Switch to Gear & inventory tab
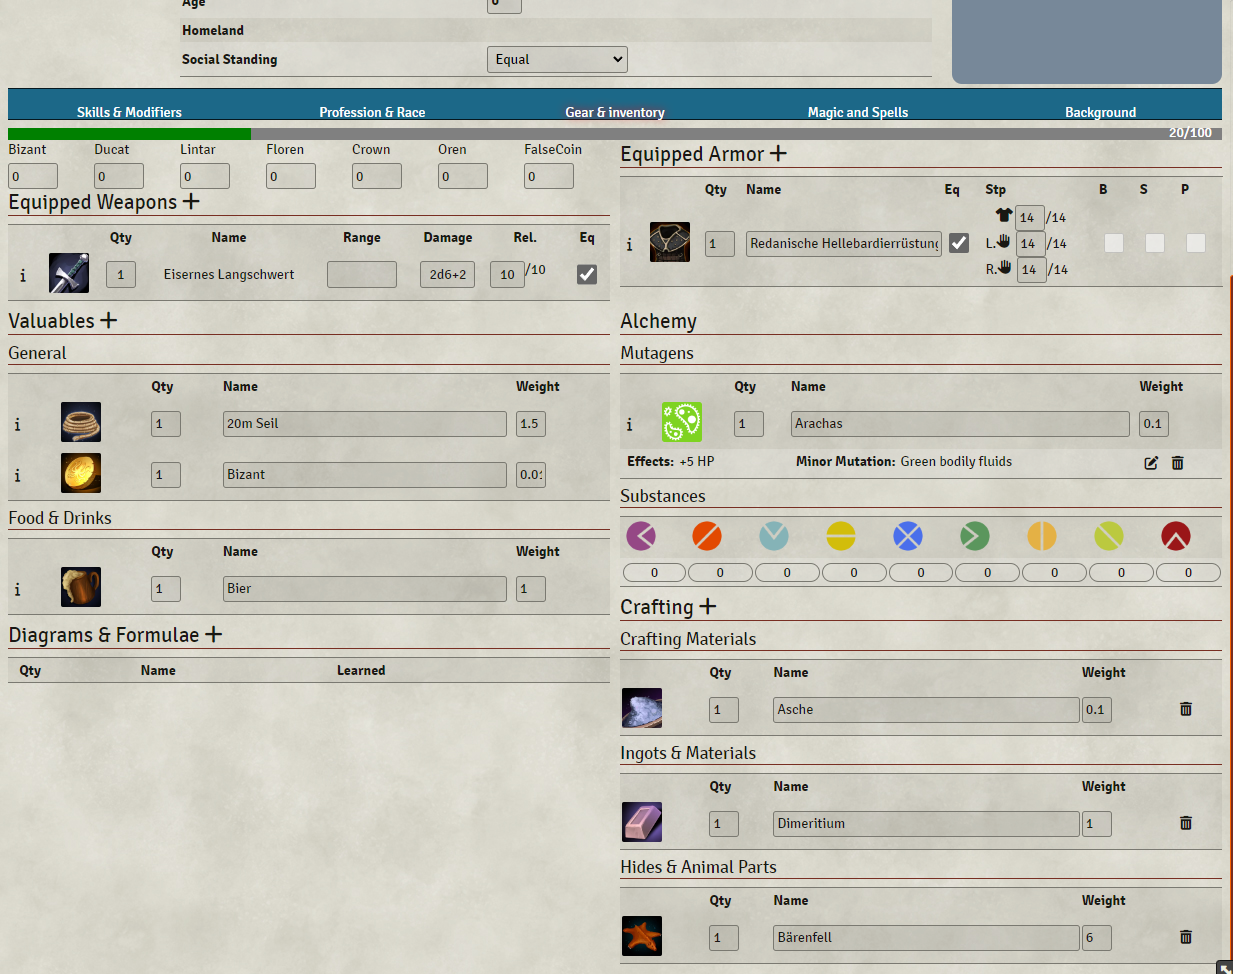The height and width of the screenshot is (974, 1233). (x=615, y=112)
